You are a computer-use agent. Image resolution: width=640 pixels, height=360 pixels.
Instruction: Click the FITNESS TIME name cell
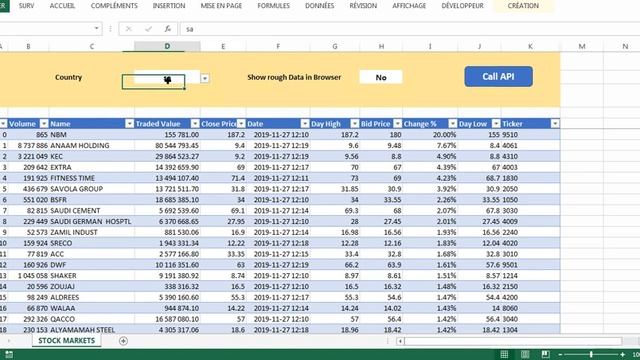pyautogui.click(x=91, y=178)
